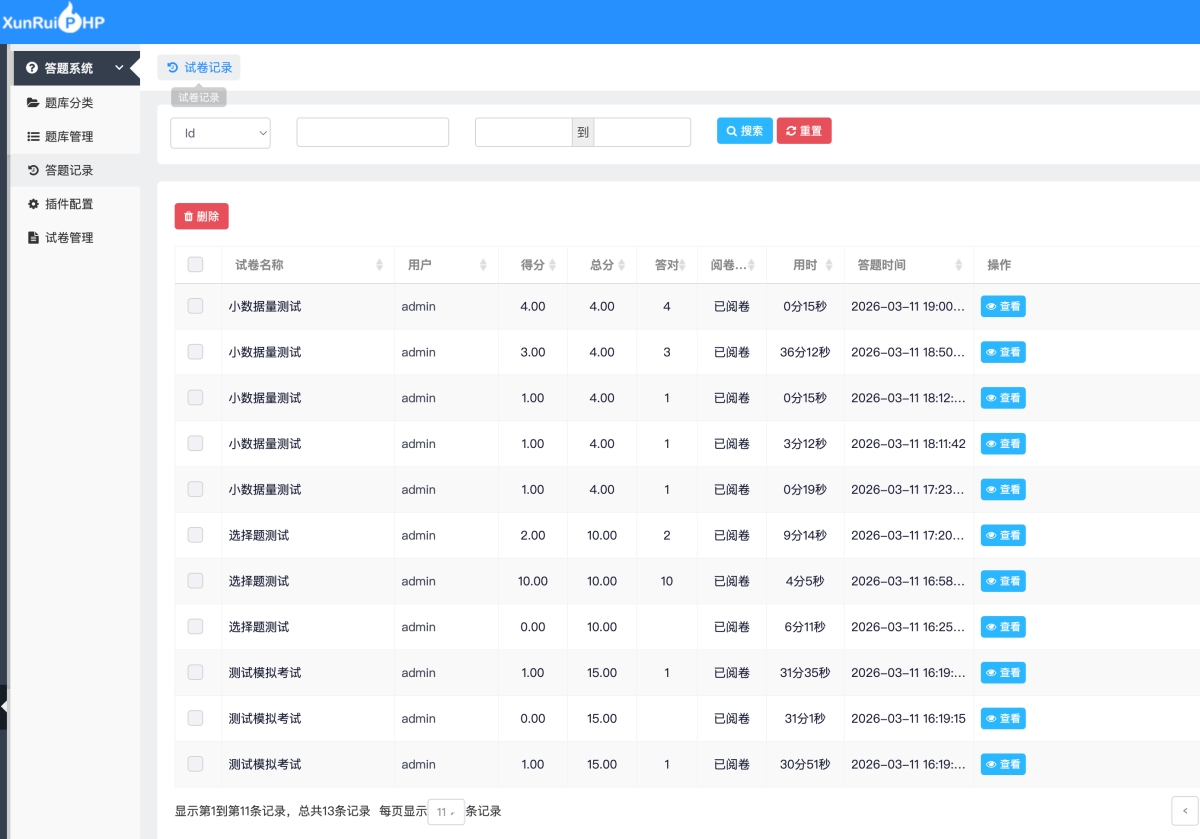This screenshot has width=1200, height=839.
Task: Check the last 测试模拟考试 row checkbox
Action: click(x=195, y=764)
